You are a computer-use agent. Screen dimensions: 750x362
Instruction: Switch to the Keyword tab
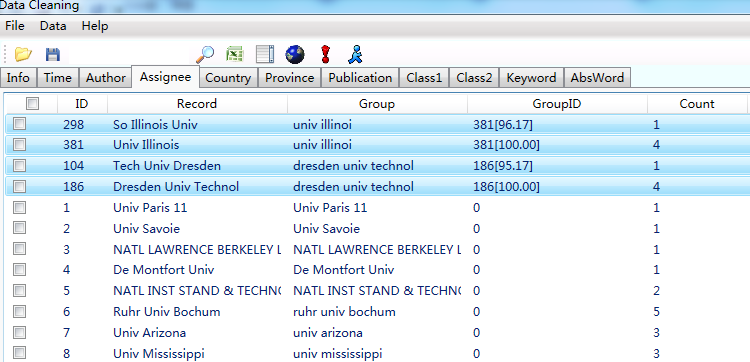tap(531, 77)
